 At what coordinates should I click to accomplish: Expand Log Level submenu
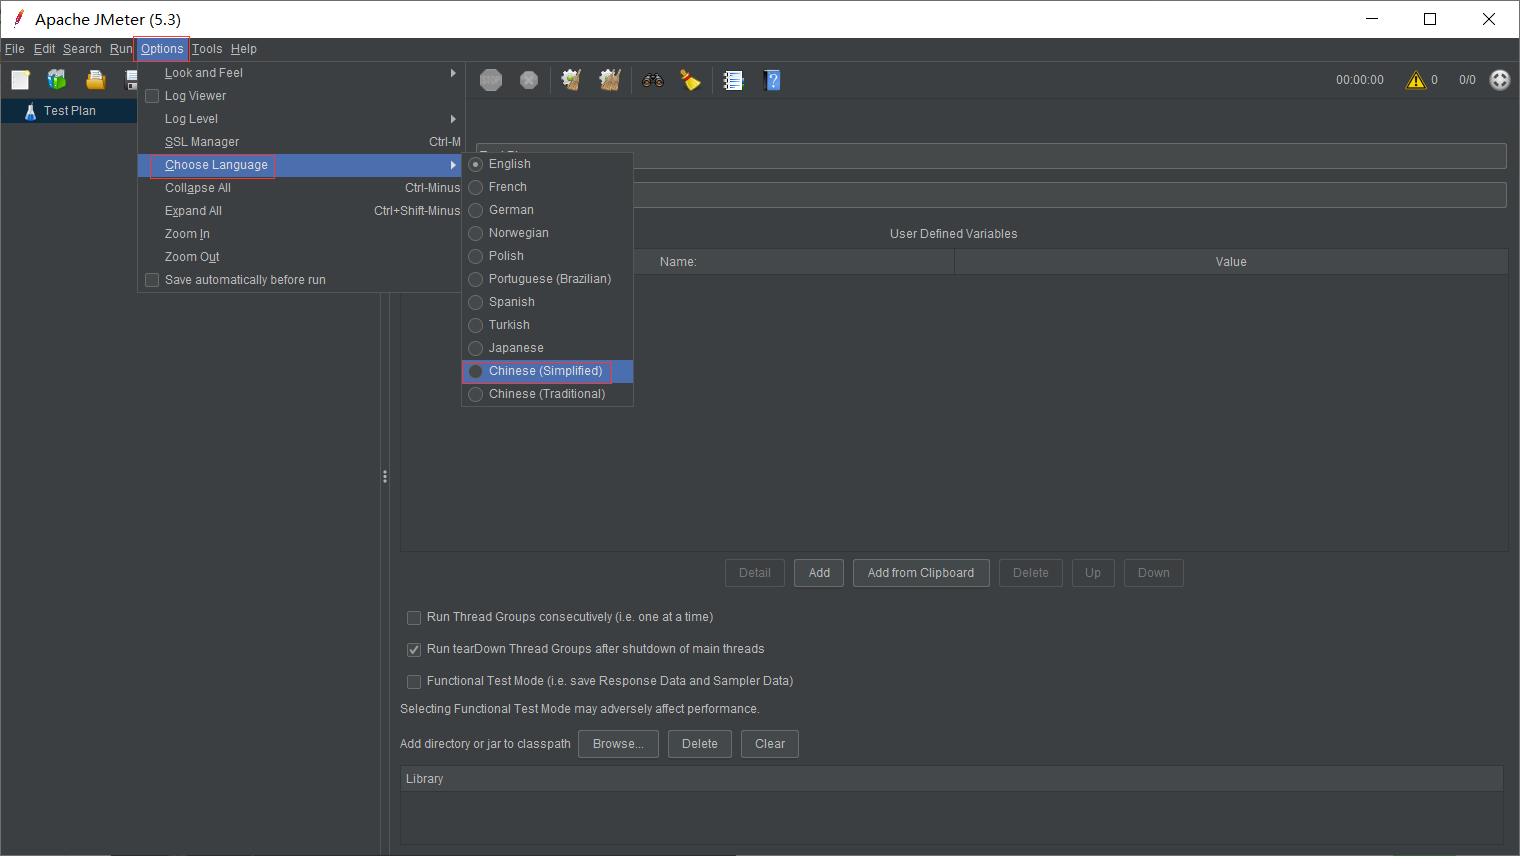point(299,119)
